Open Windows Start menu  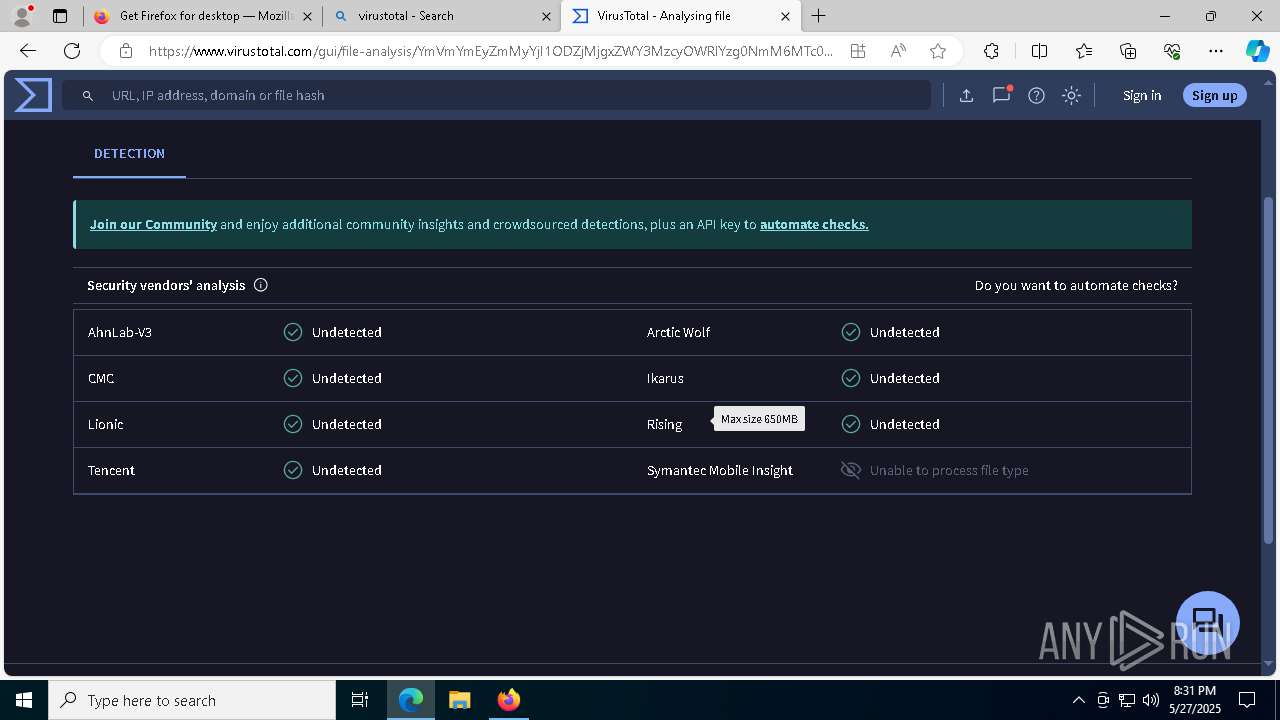coord(24,700)
